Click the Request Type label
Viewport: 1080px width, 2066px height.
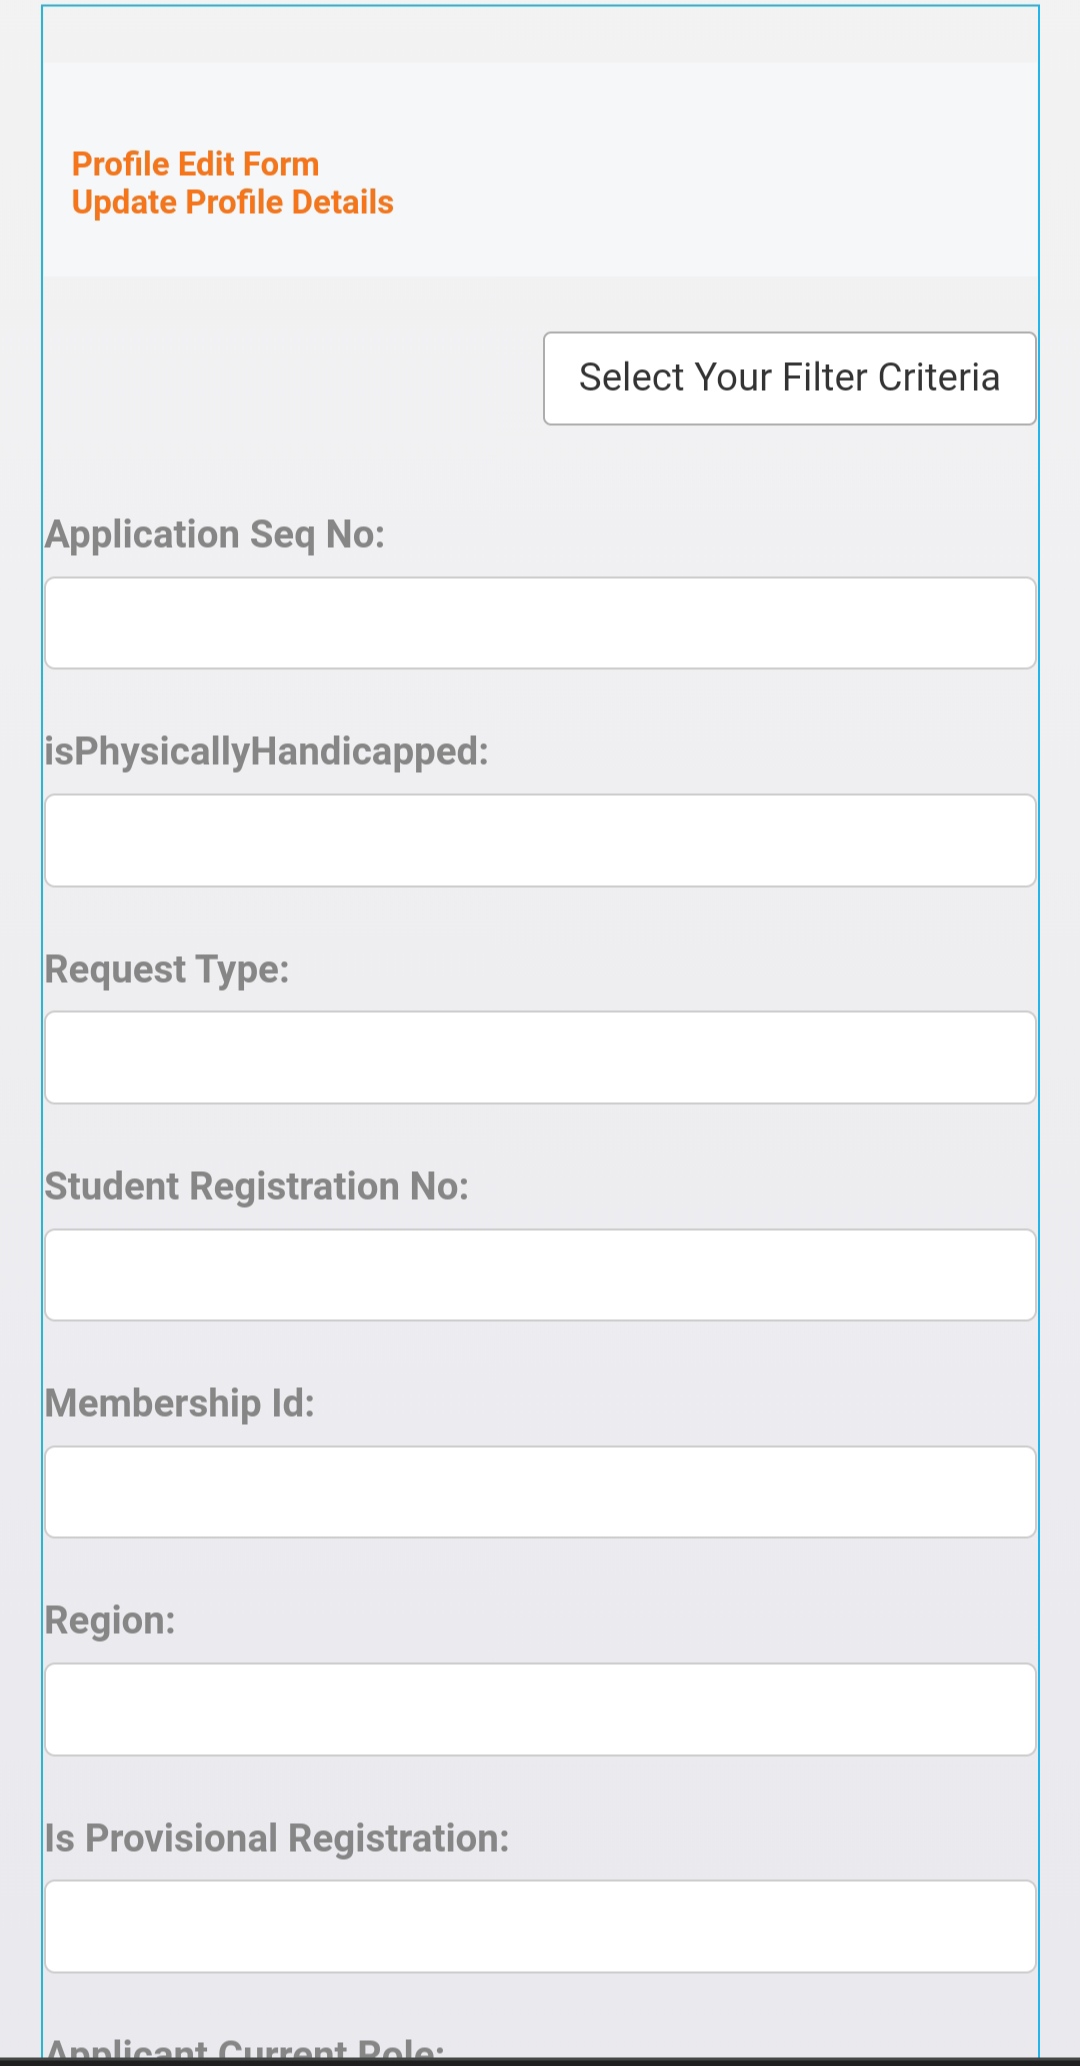[x=167, y=969]
